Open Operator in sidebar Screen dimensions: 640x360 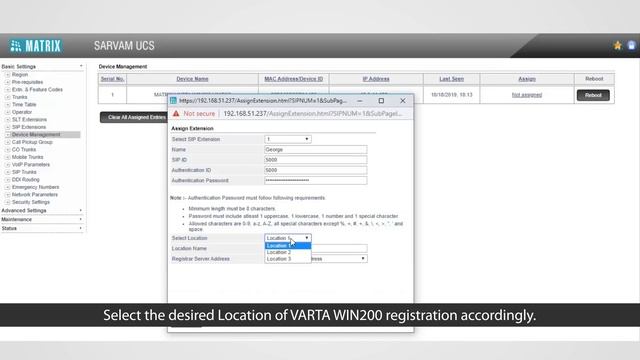click(x=22, y=112)
